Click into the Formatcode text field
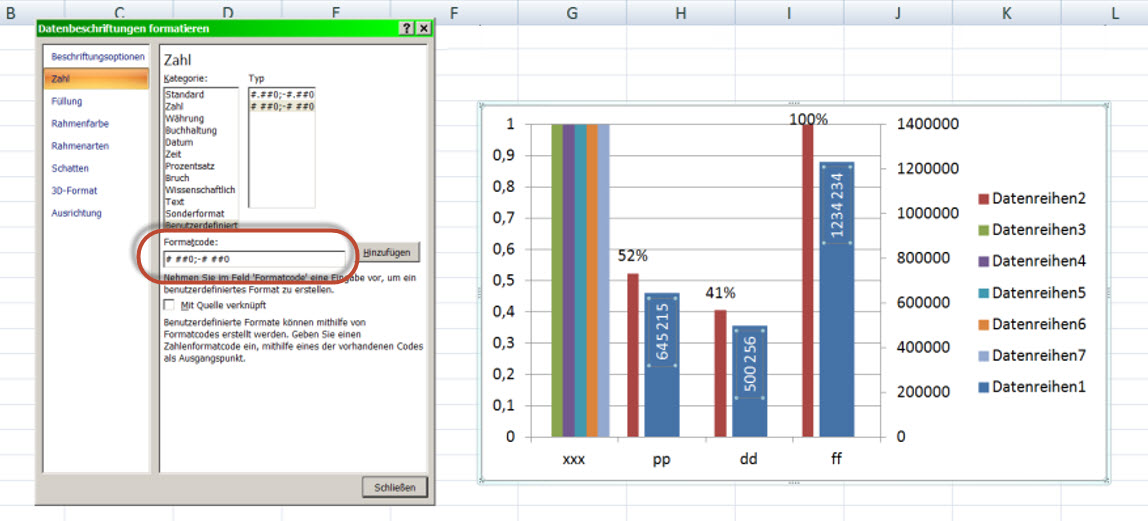The height and width of the screenshot is (521, 1148). point(254,259)
